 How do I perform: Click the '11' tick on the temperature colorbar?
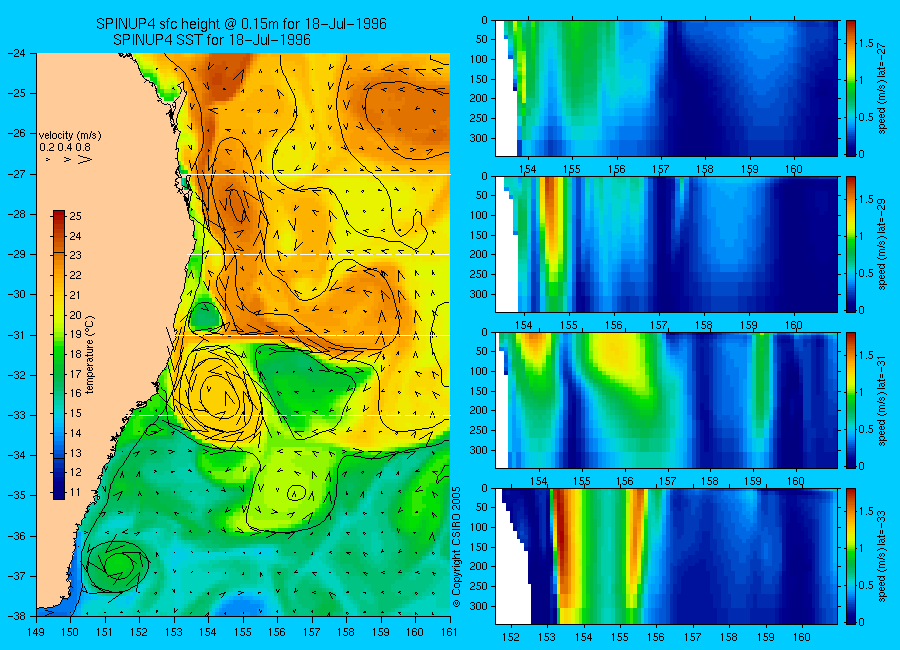tap(76, 492)
